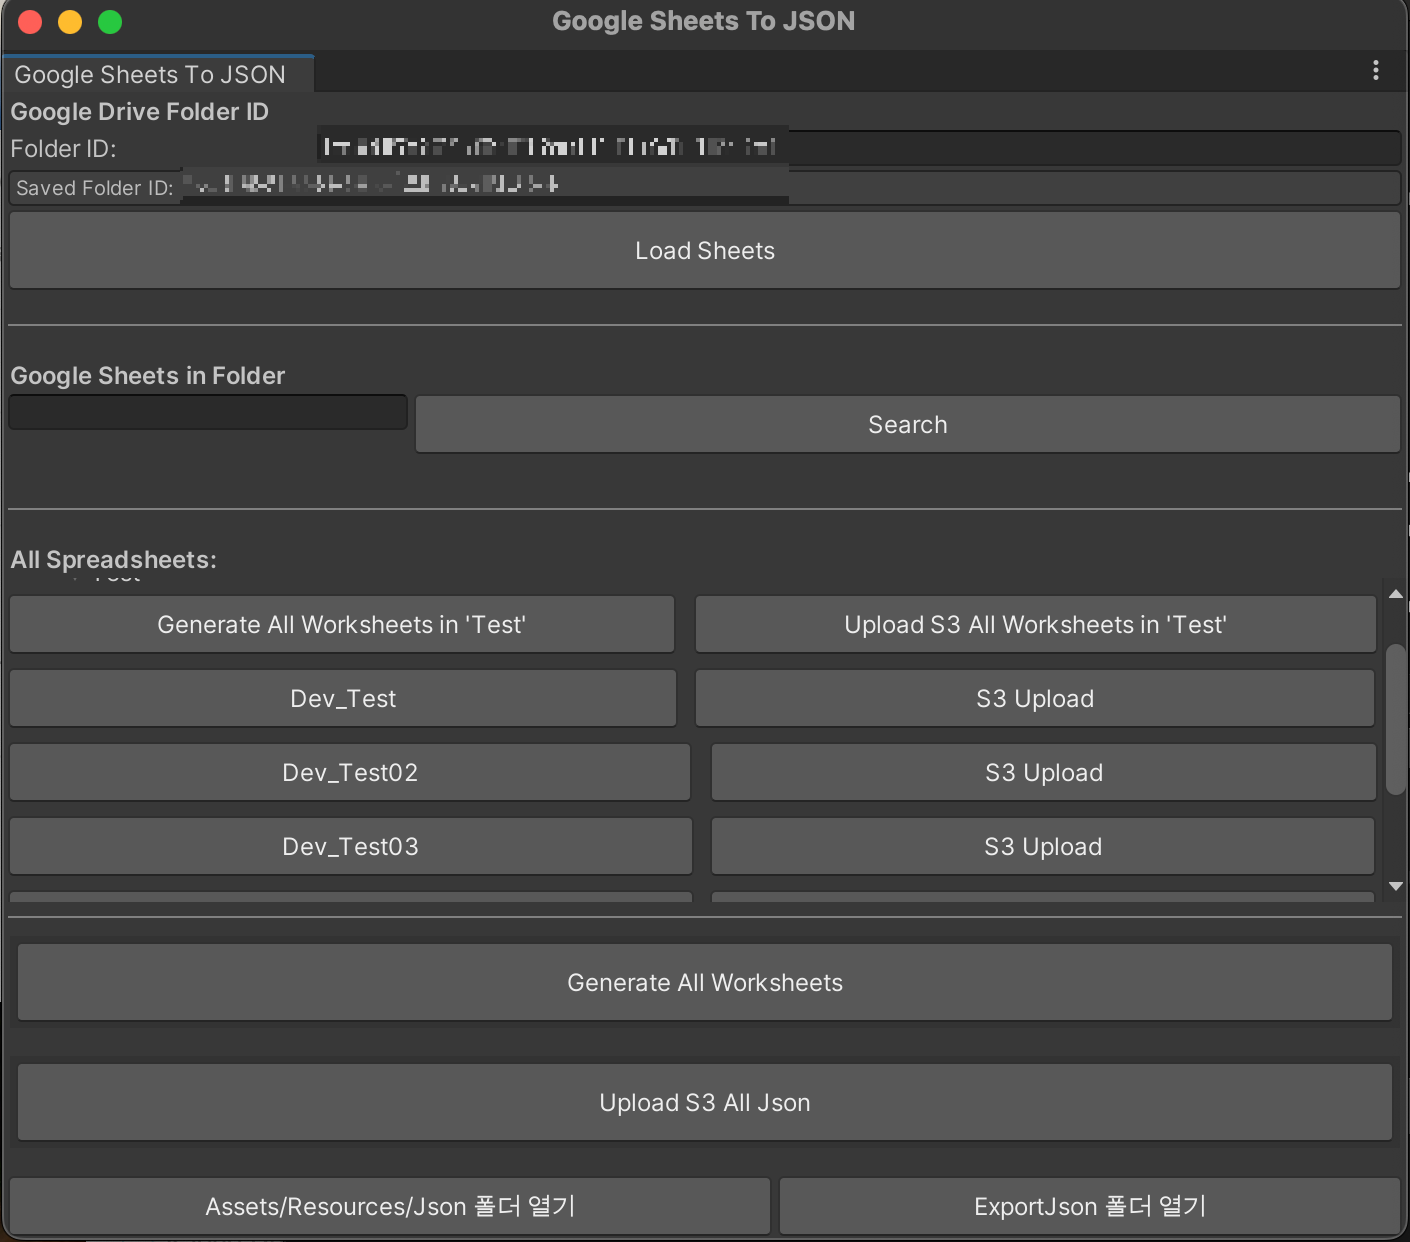Click the Dev_Test03 worksheet button
The width and height of the screenshot is (1410, 1242).
pyautogui.click(x=351, y=847)
